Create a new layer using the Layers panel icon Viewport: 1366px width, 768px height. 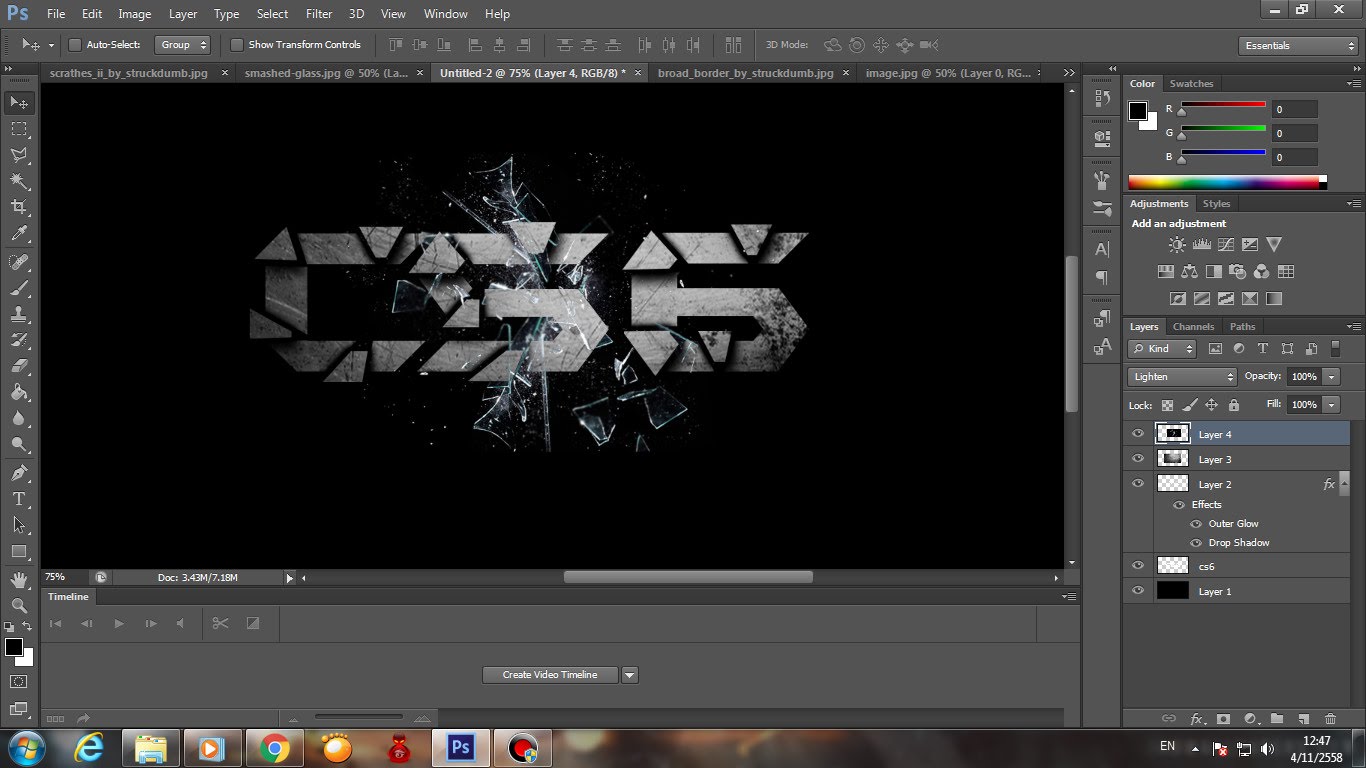click(x=1304, y=719)
